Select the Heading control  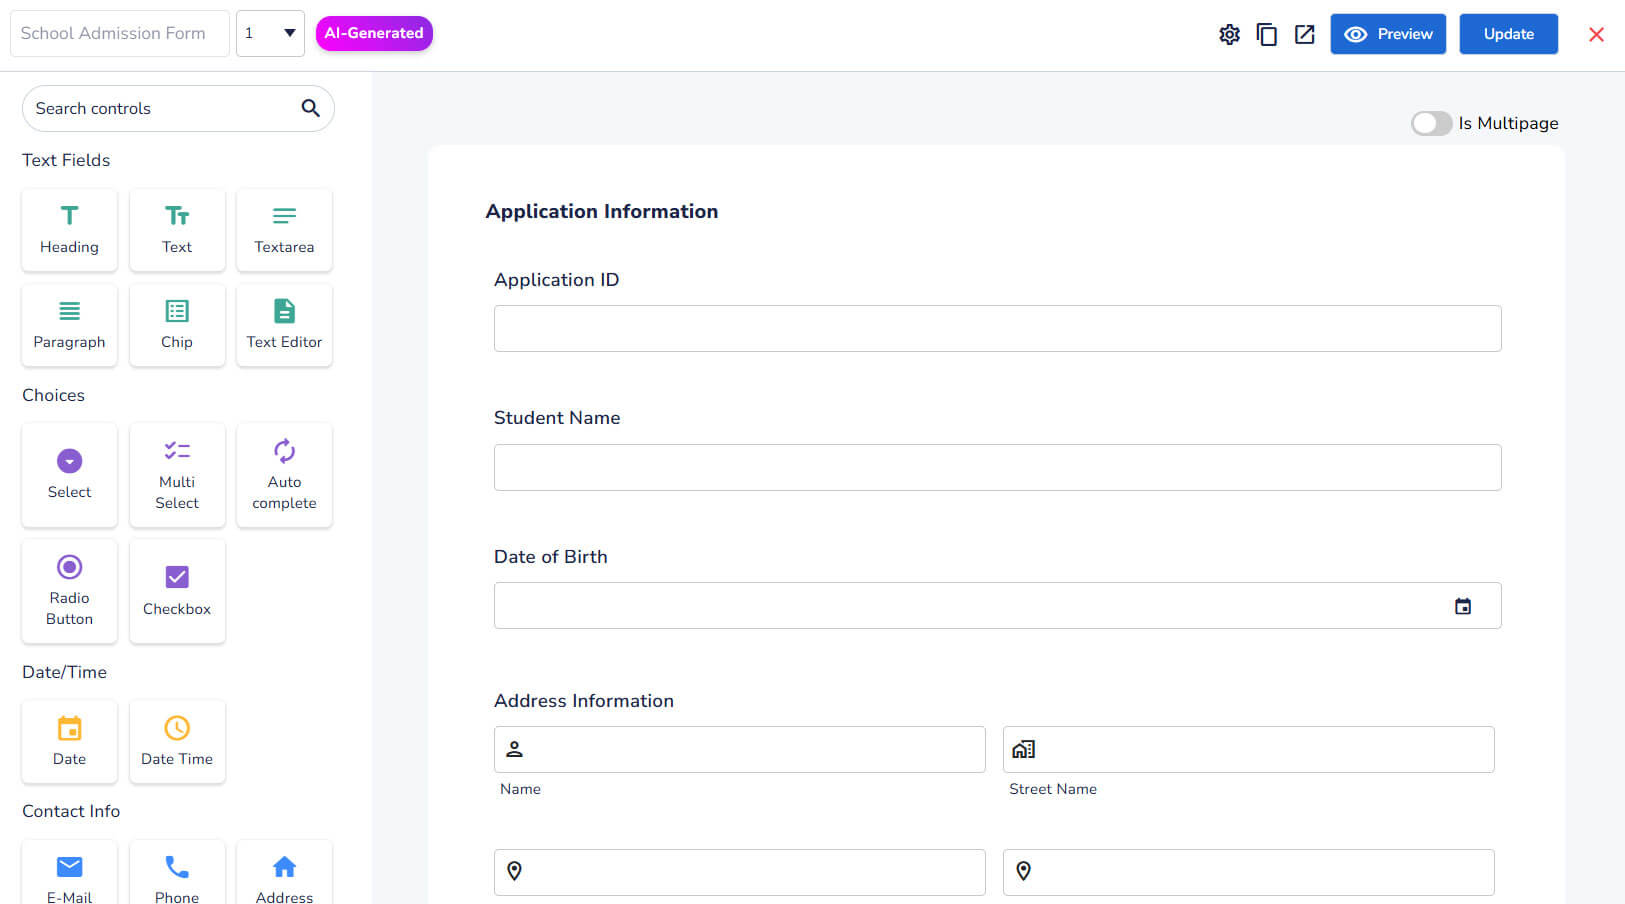tap(69, 229)
